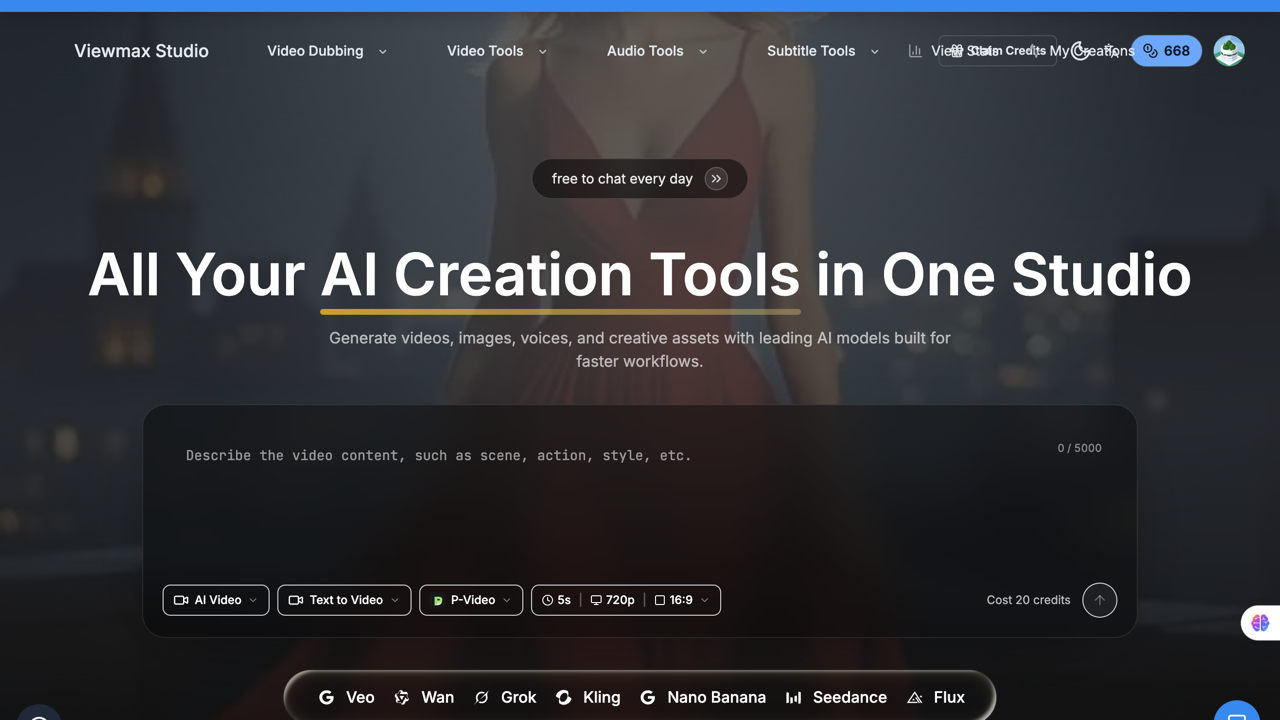Screen dimensions: 1280x720
Task: Click the free to chat every day banner
Action: [x=640, y=179]
